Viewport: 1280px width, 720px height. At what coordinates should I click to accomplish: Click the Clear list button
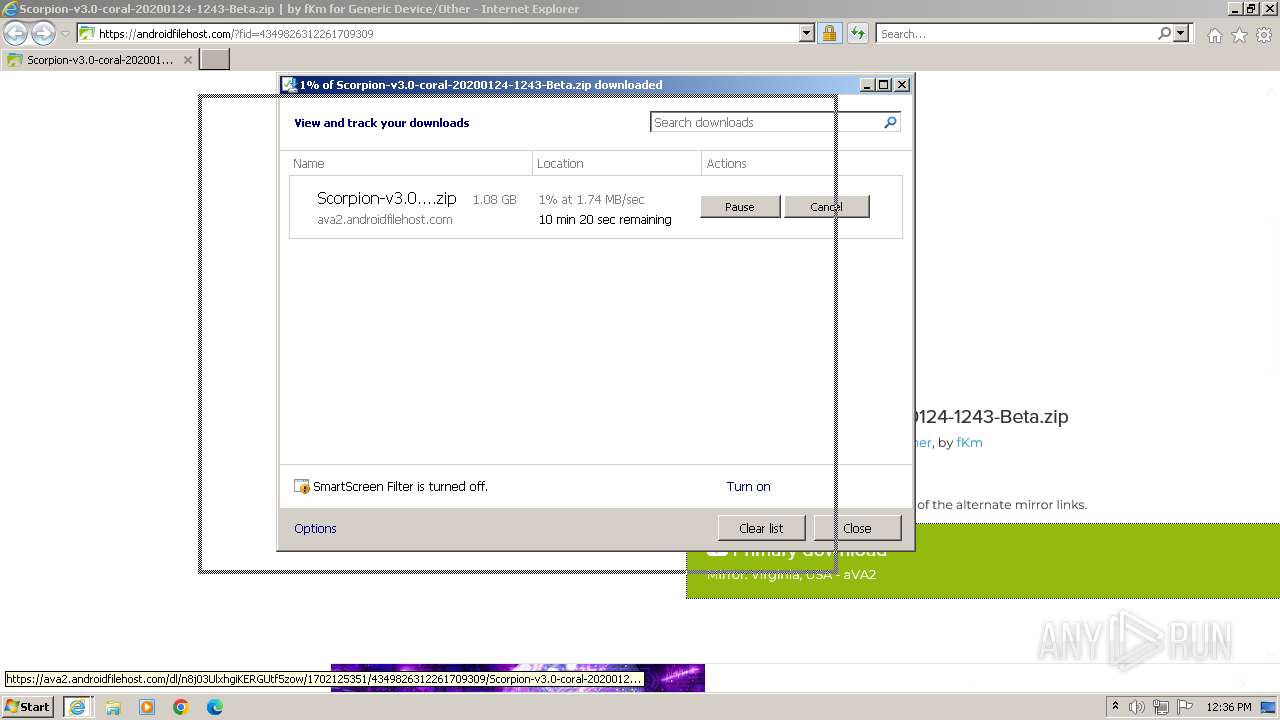[x=761, y=528]
